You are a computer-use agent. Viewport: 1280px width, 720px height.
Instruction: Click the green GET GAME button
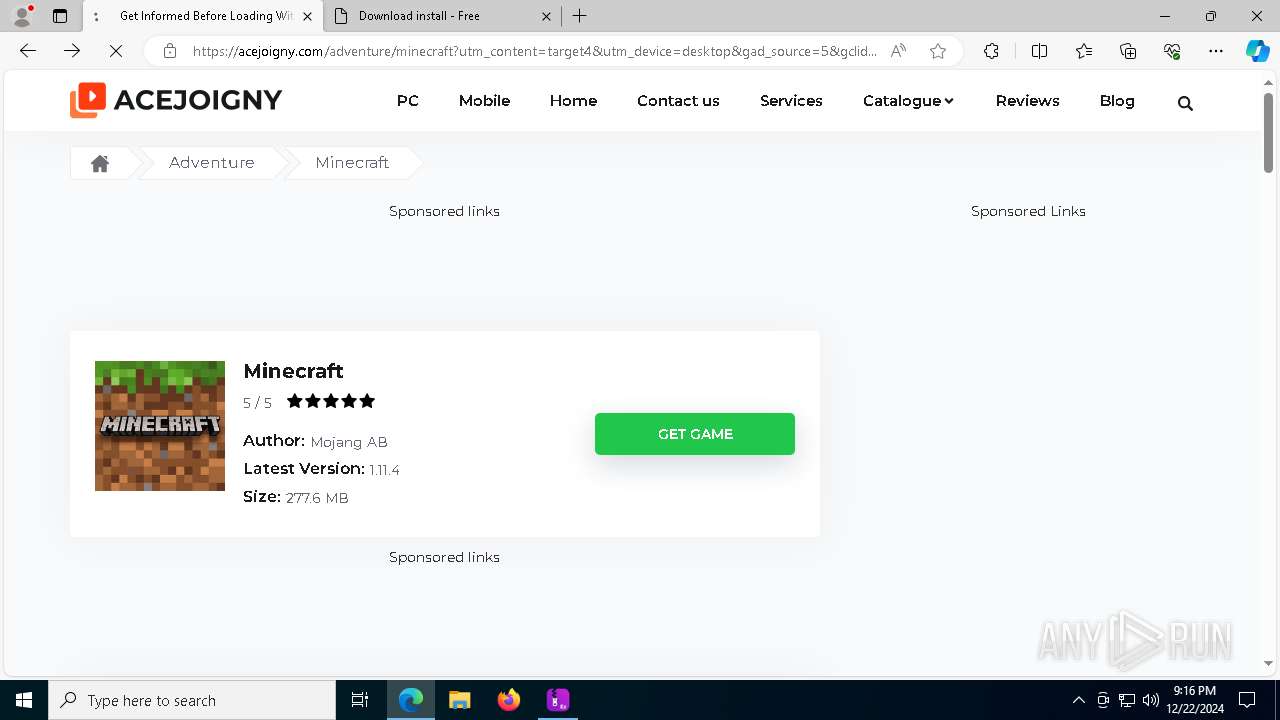[695, 434]
